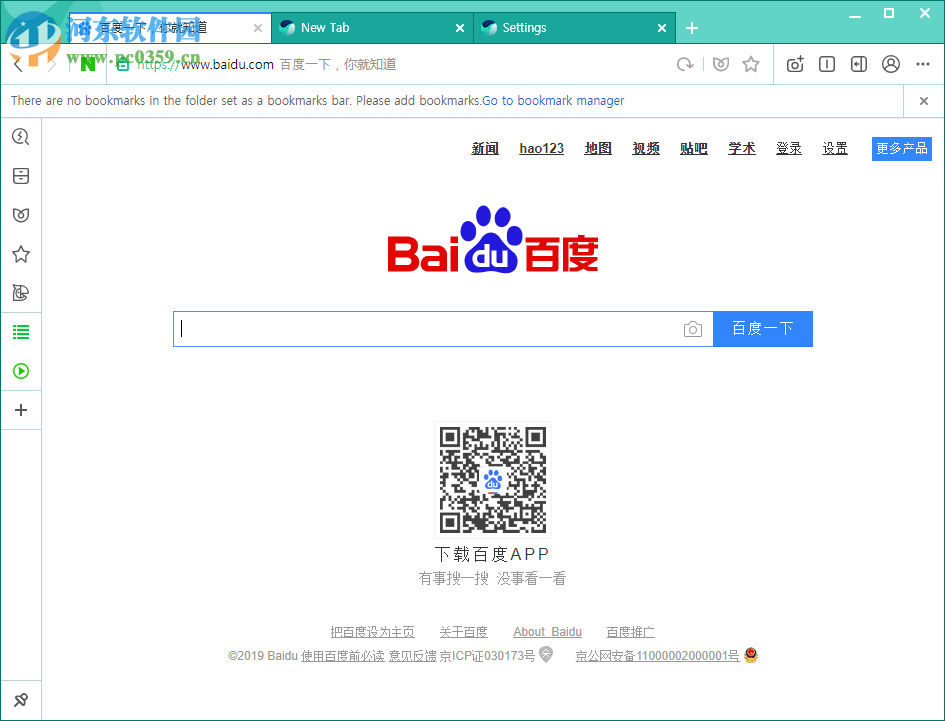This screenshot has height=721, width=945.
Task: Open 京公网安备11000002000001号 link
Action: point(658,656)
